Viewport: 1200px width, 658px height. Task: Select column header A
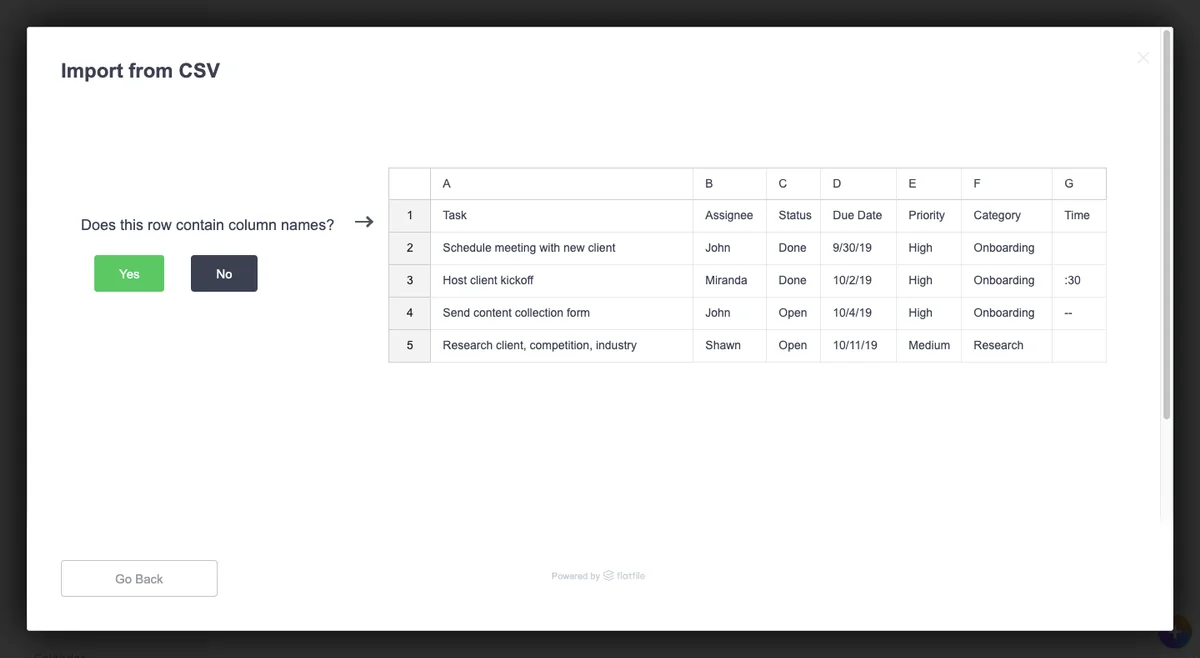click(x=560, y=183)
